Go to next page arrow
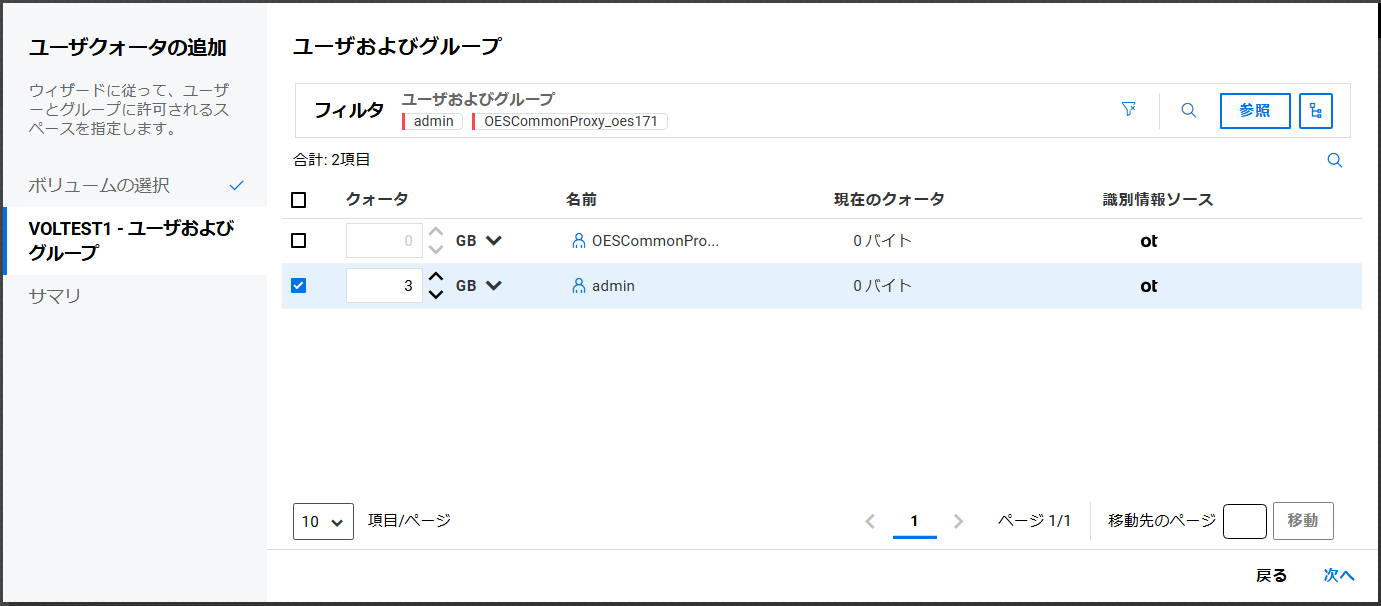Image resolution: width=1381 pixels, height=606 pixels. click(x=958, y=521)
